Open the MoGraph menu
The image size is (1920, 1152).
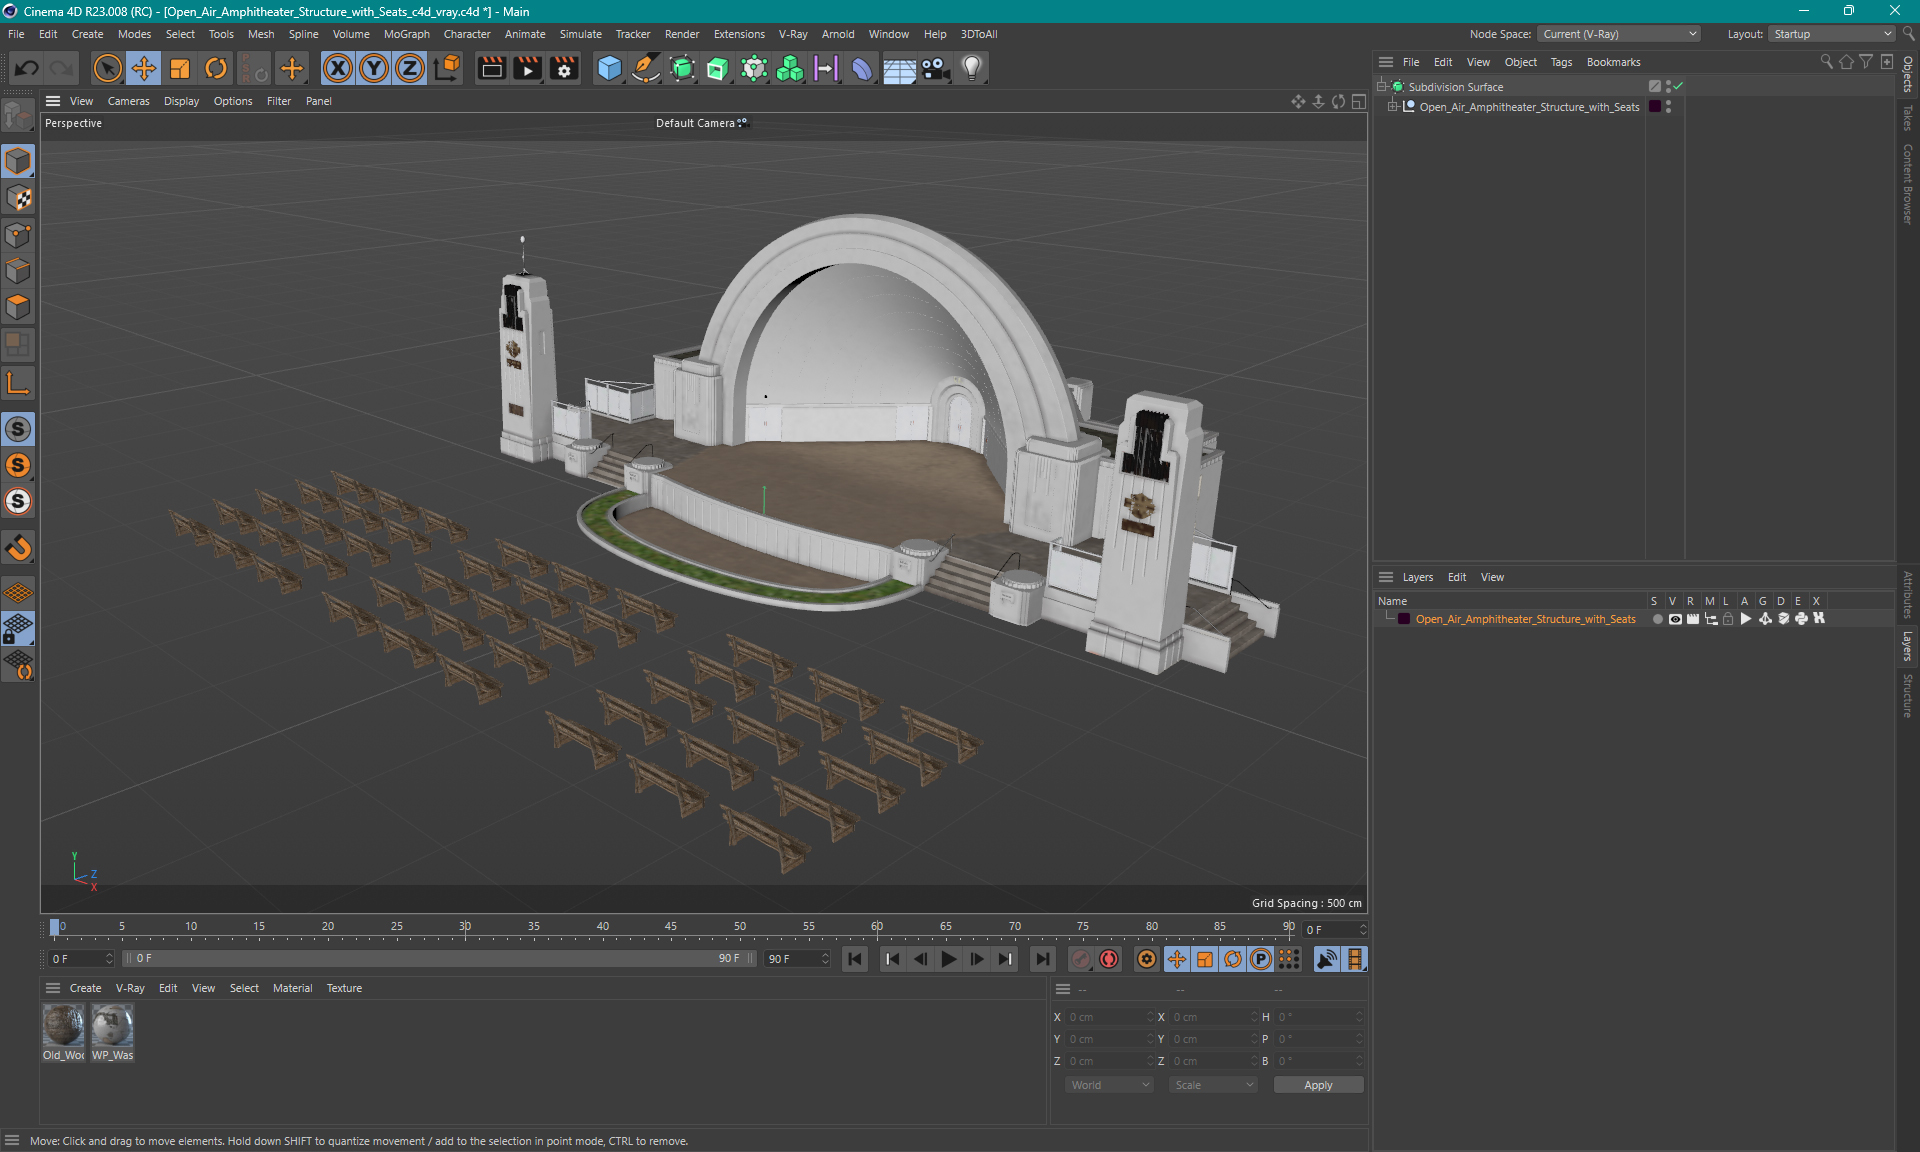[406, 34]
